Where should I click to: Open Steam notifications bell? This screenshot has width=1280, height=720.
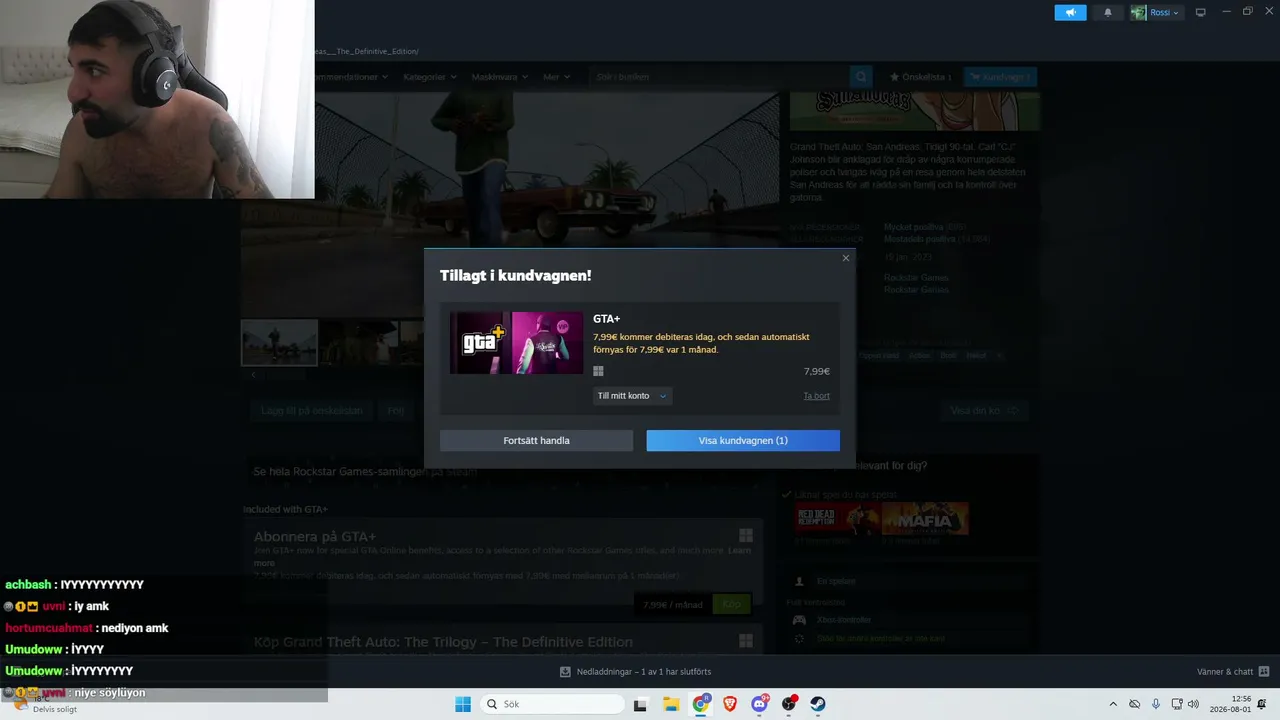pyautogui.click(x=1107, y=12)
